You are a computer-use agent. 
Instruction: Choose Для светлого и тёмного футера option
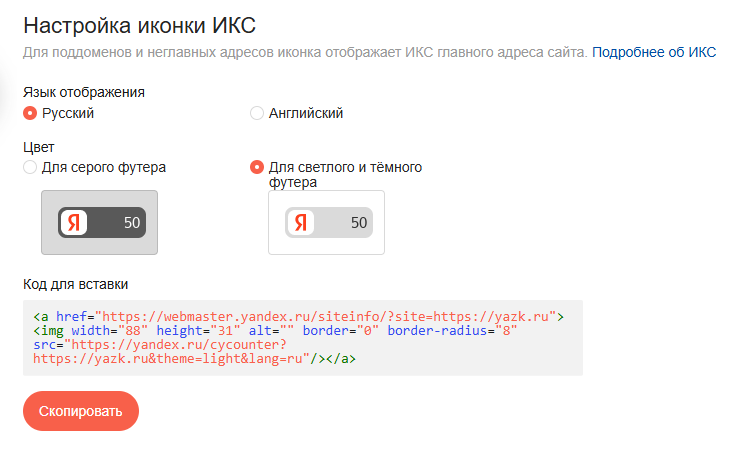coord(256,167)
